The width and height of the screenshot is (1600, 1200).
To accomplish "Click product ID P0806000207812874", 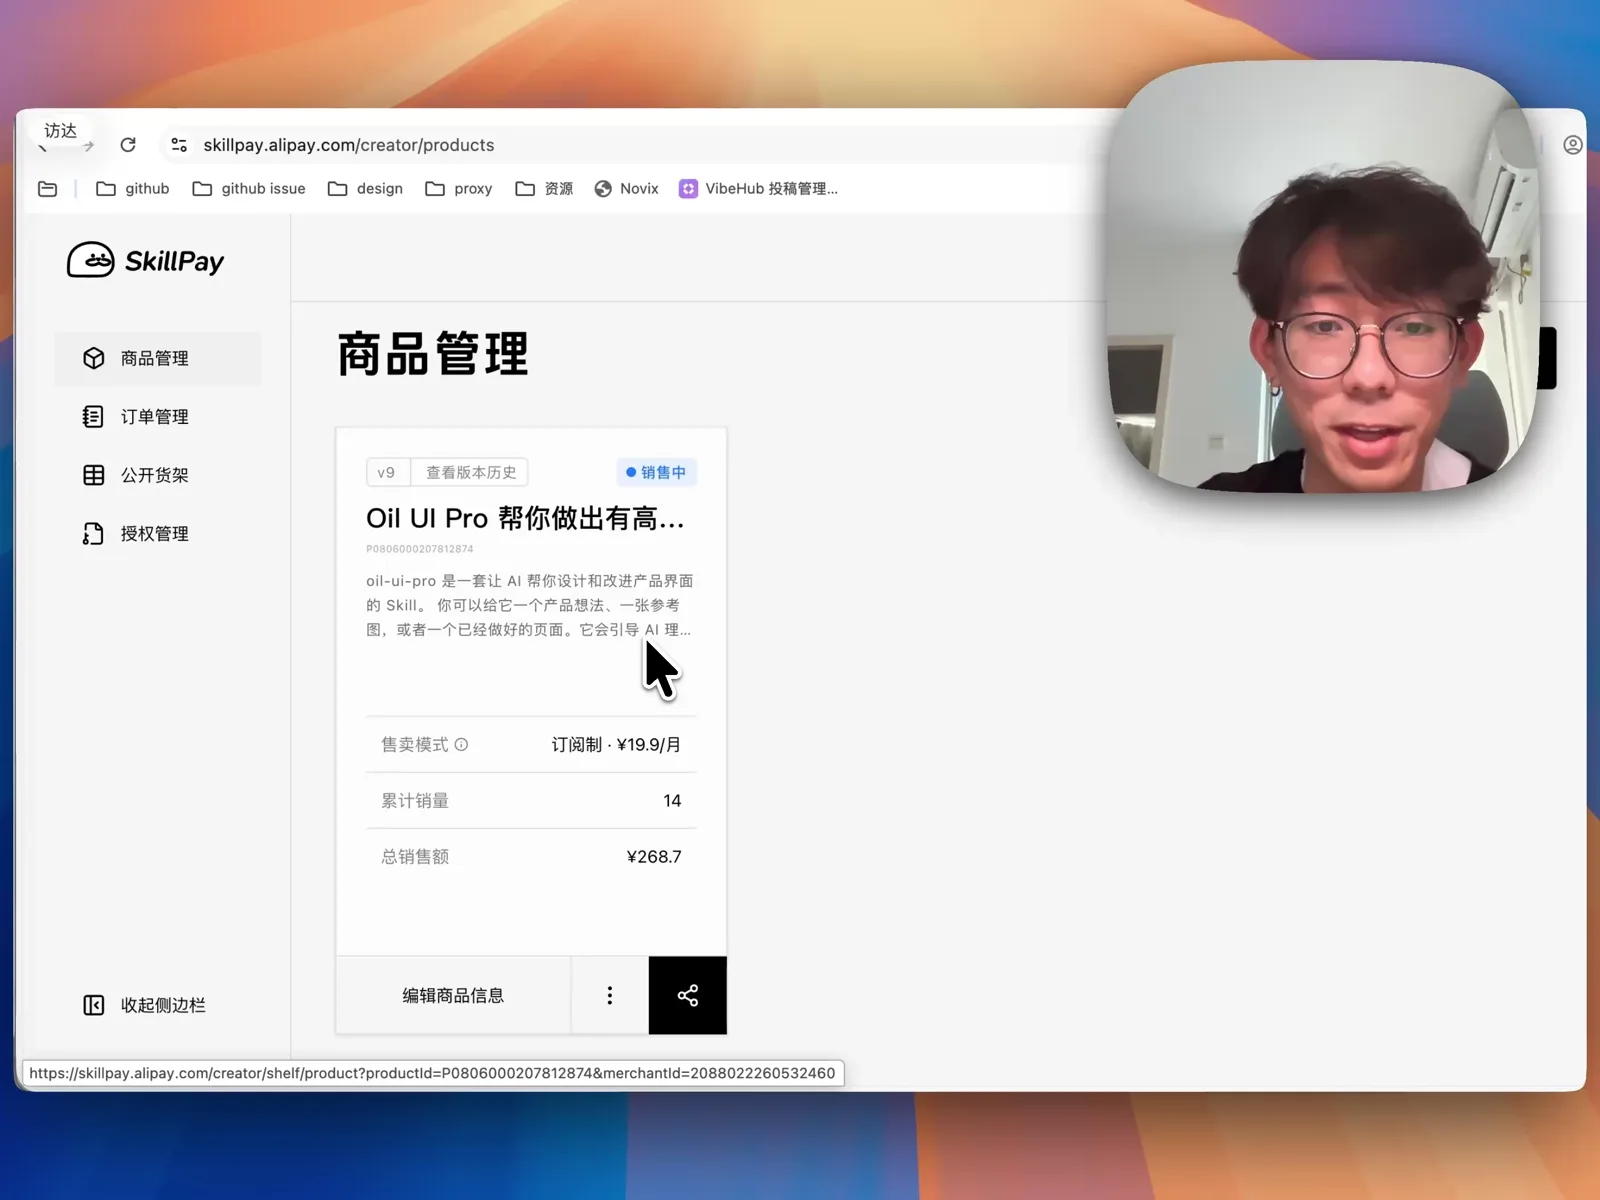I will tap(420, 549).
